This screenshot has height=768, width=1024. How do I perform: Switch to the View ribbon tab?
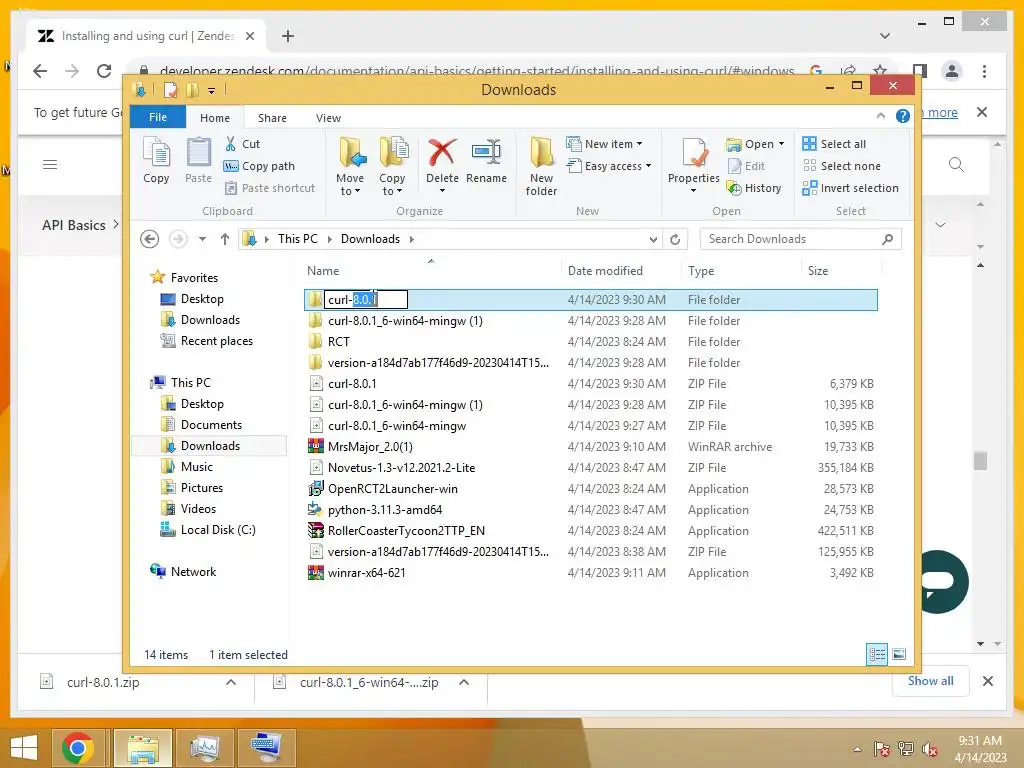pos(328,118)
